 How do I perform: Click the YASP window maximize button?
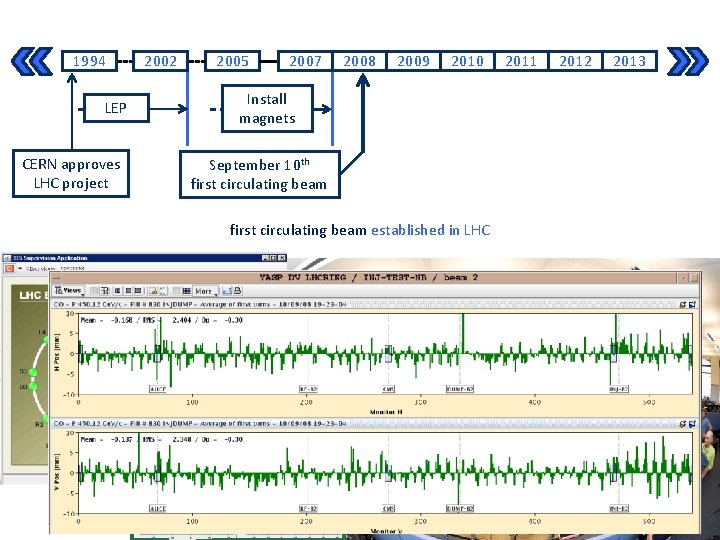[x=694, y=278]
